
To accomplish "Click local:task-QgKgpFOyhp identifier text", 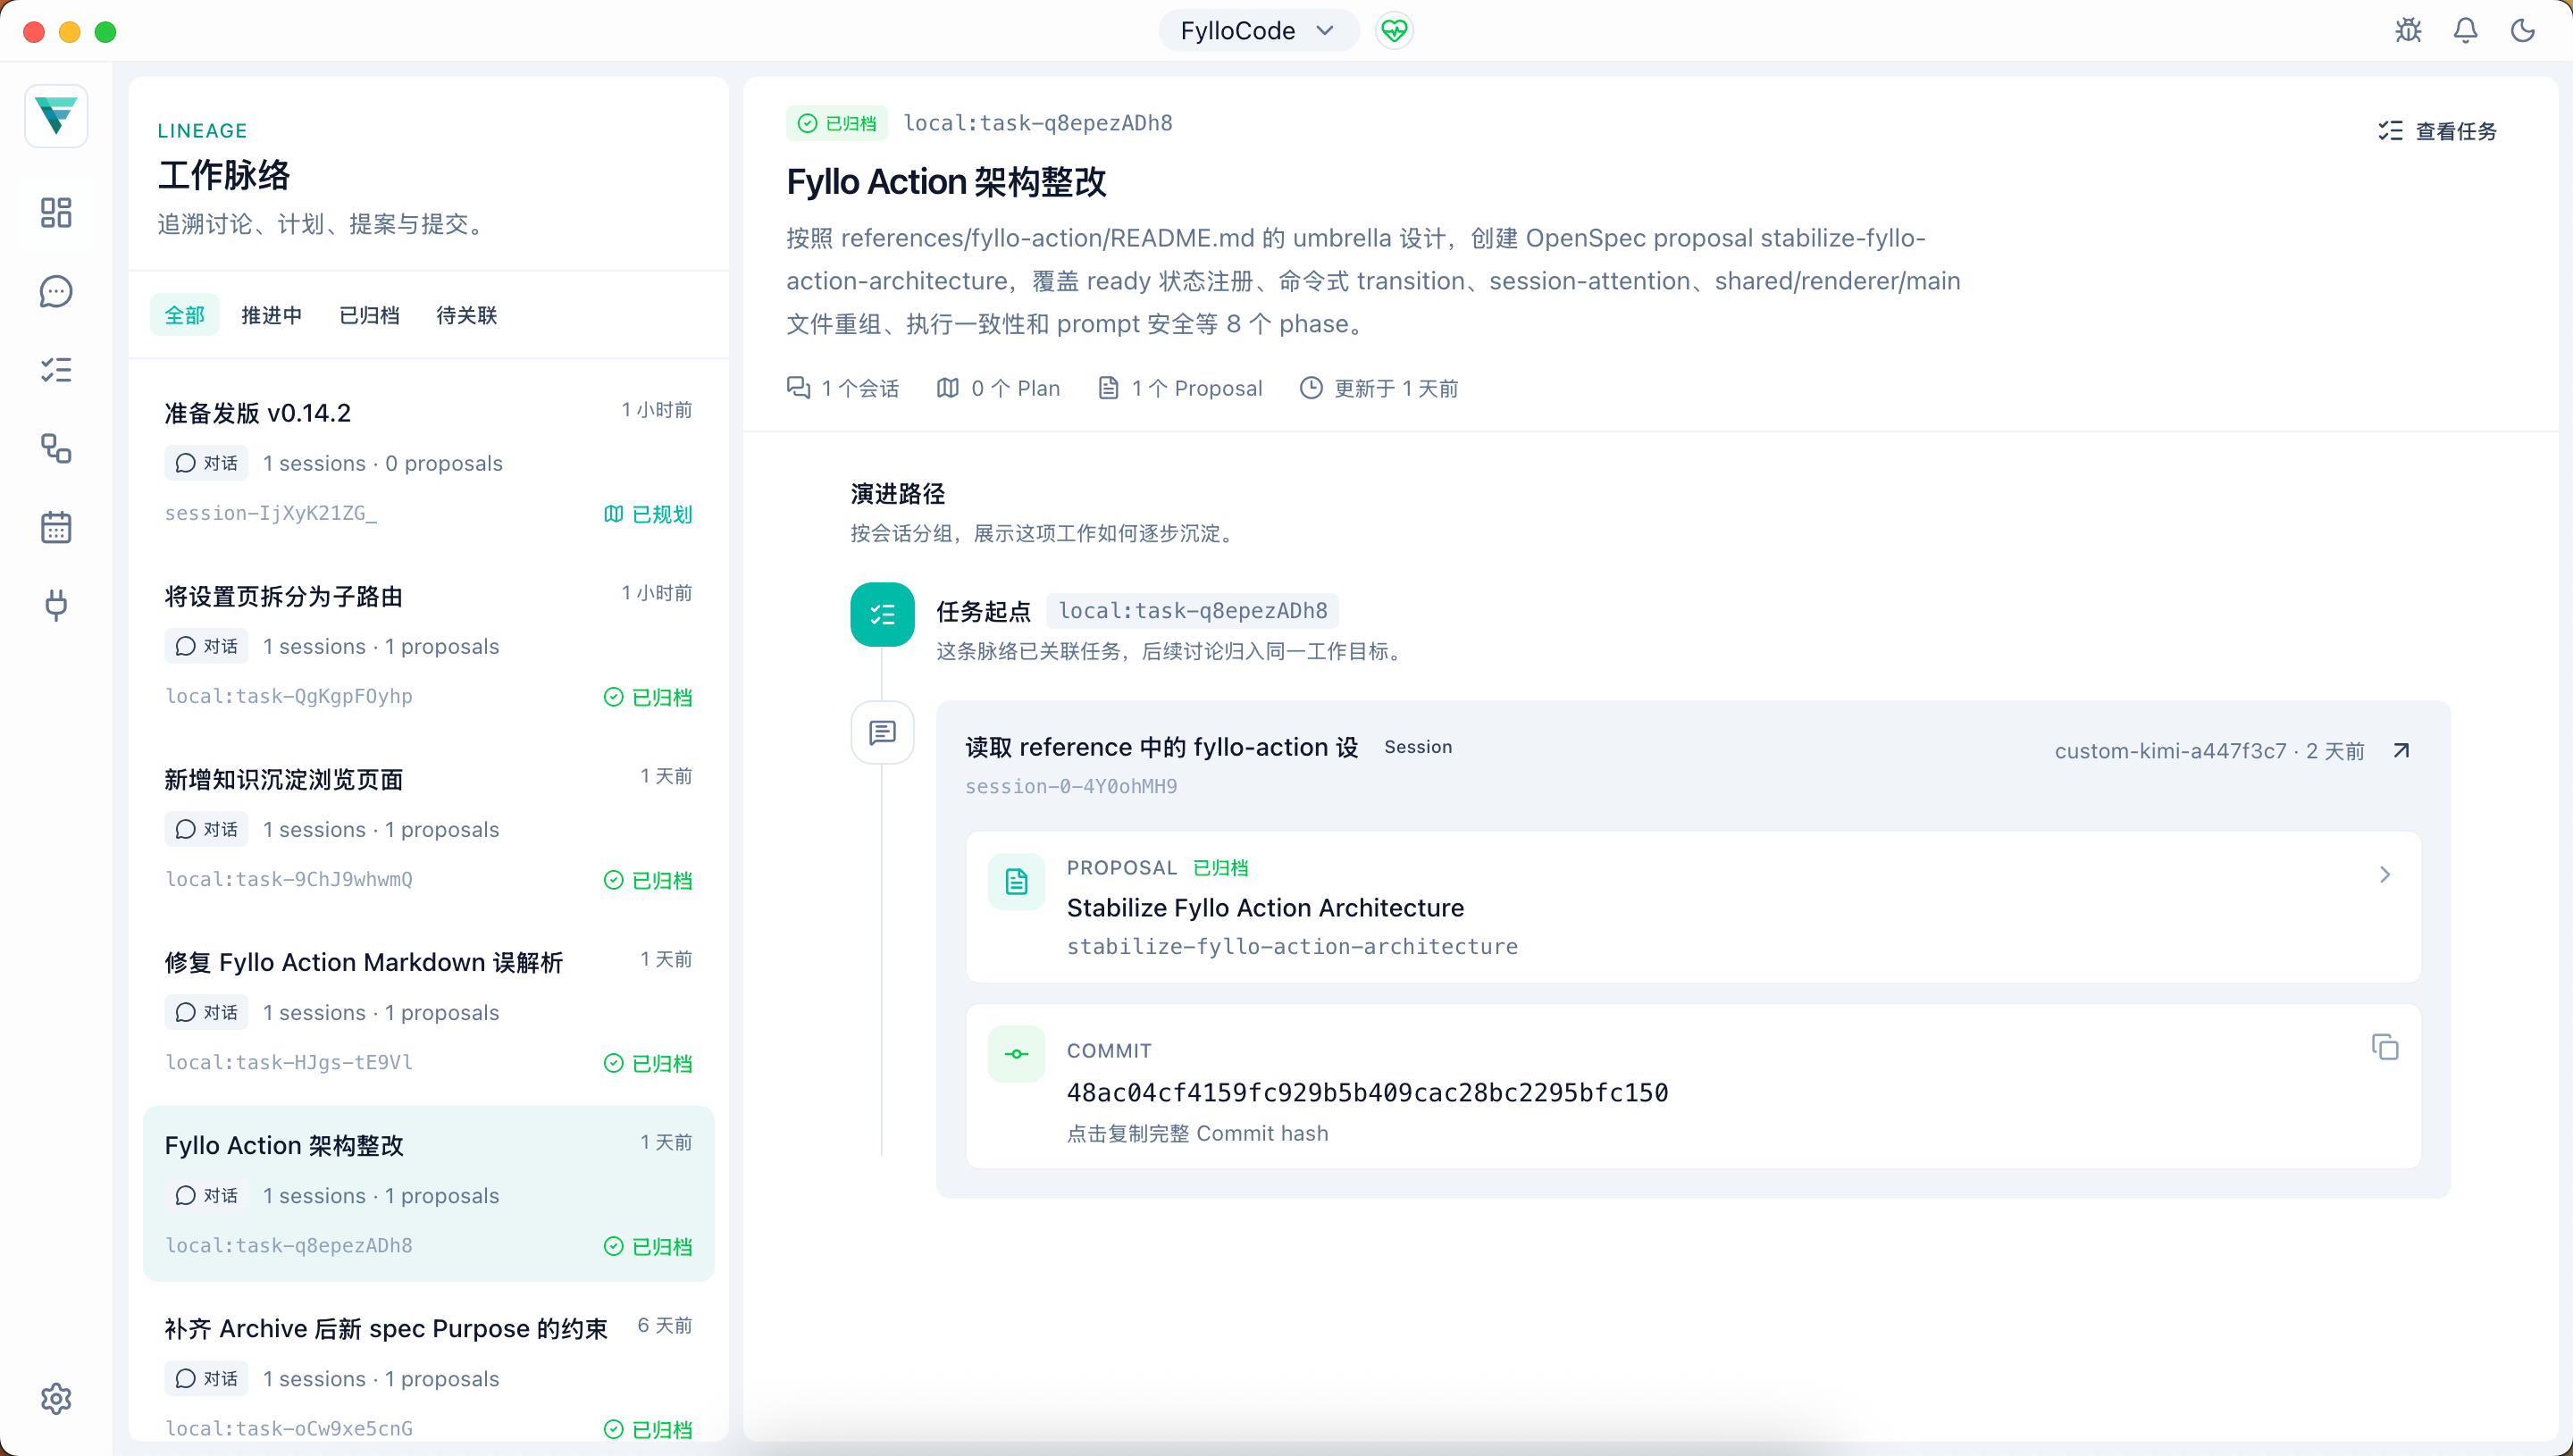I will point(289,696).
